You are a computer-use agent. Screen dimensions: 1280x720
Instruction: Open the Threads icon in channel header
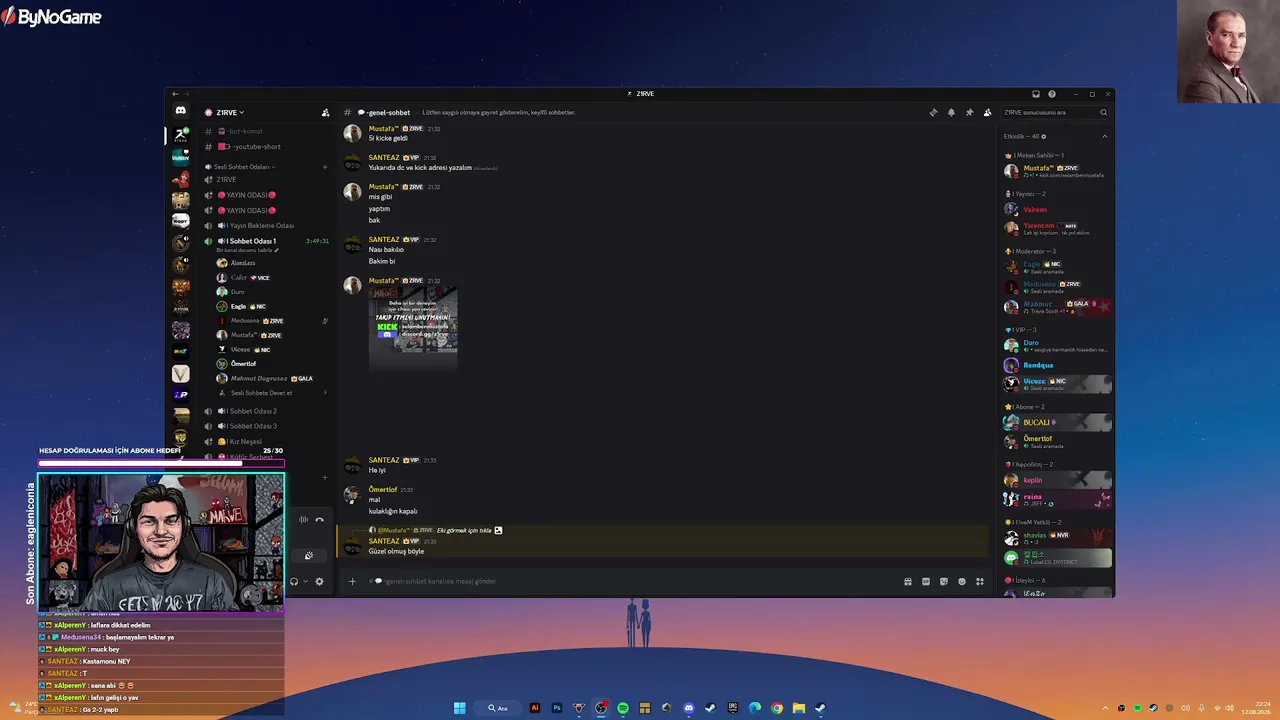pyautogui.click(x=933, y=113)
